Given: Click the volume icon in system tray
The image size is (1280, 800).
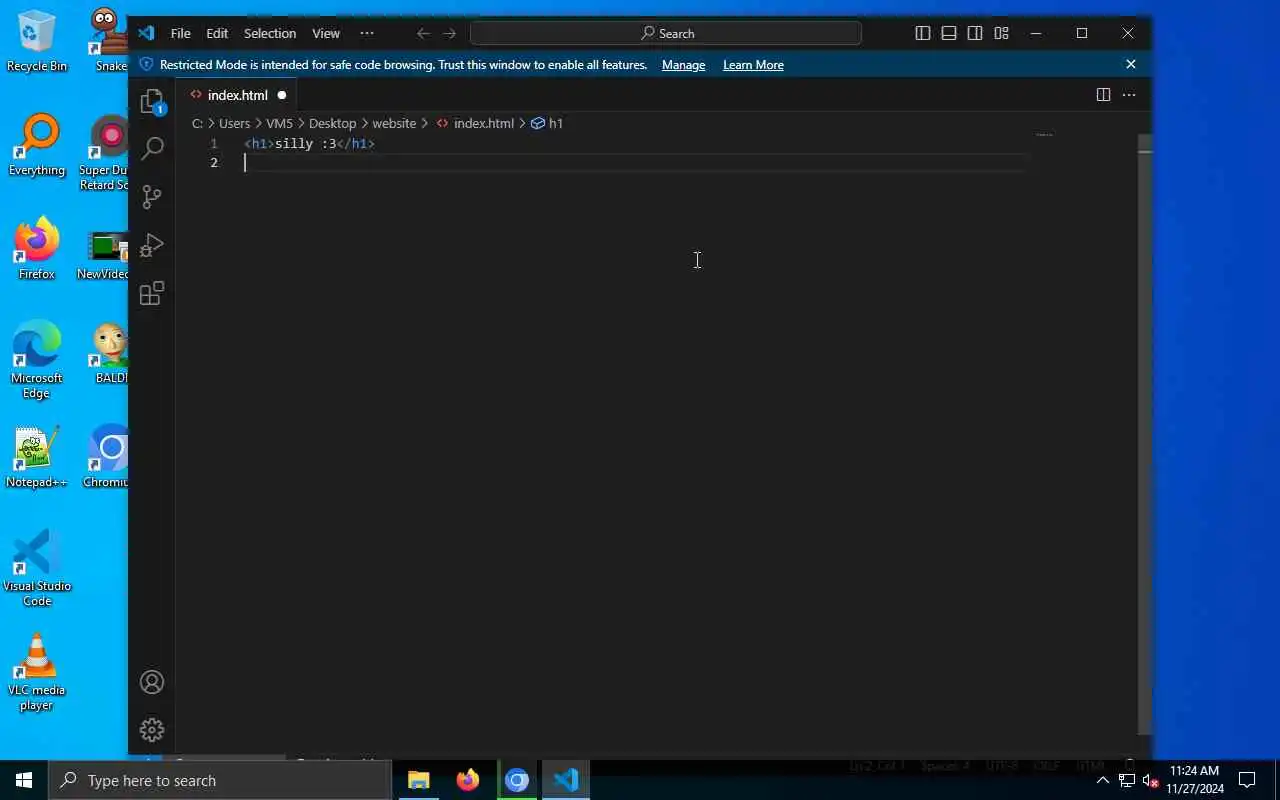Looking at the screenshot, I should [1150, 780].
